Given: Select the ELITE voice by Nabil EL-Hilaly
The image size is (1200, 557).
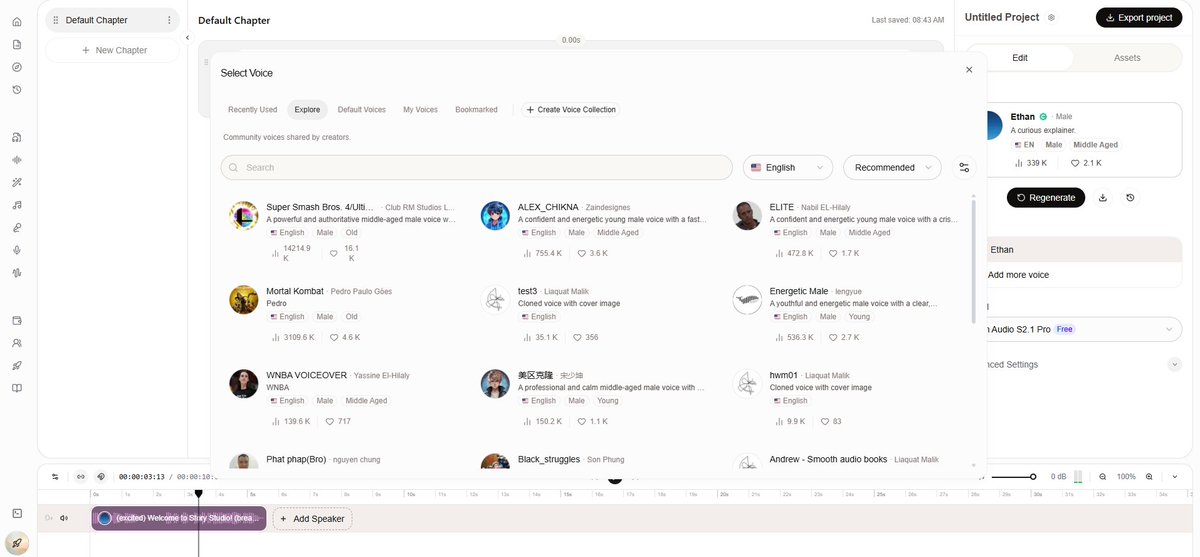Looking at the screenshot, I should 846,230.
